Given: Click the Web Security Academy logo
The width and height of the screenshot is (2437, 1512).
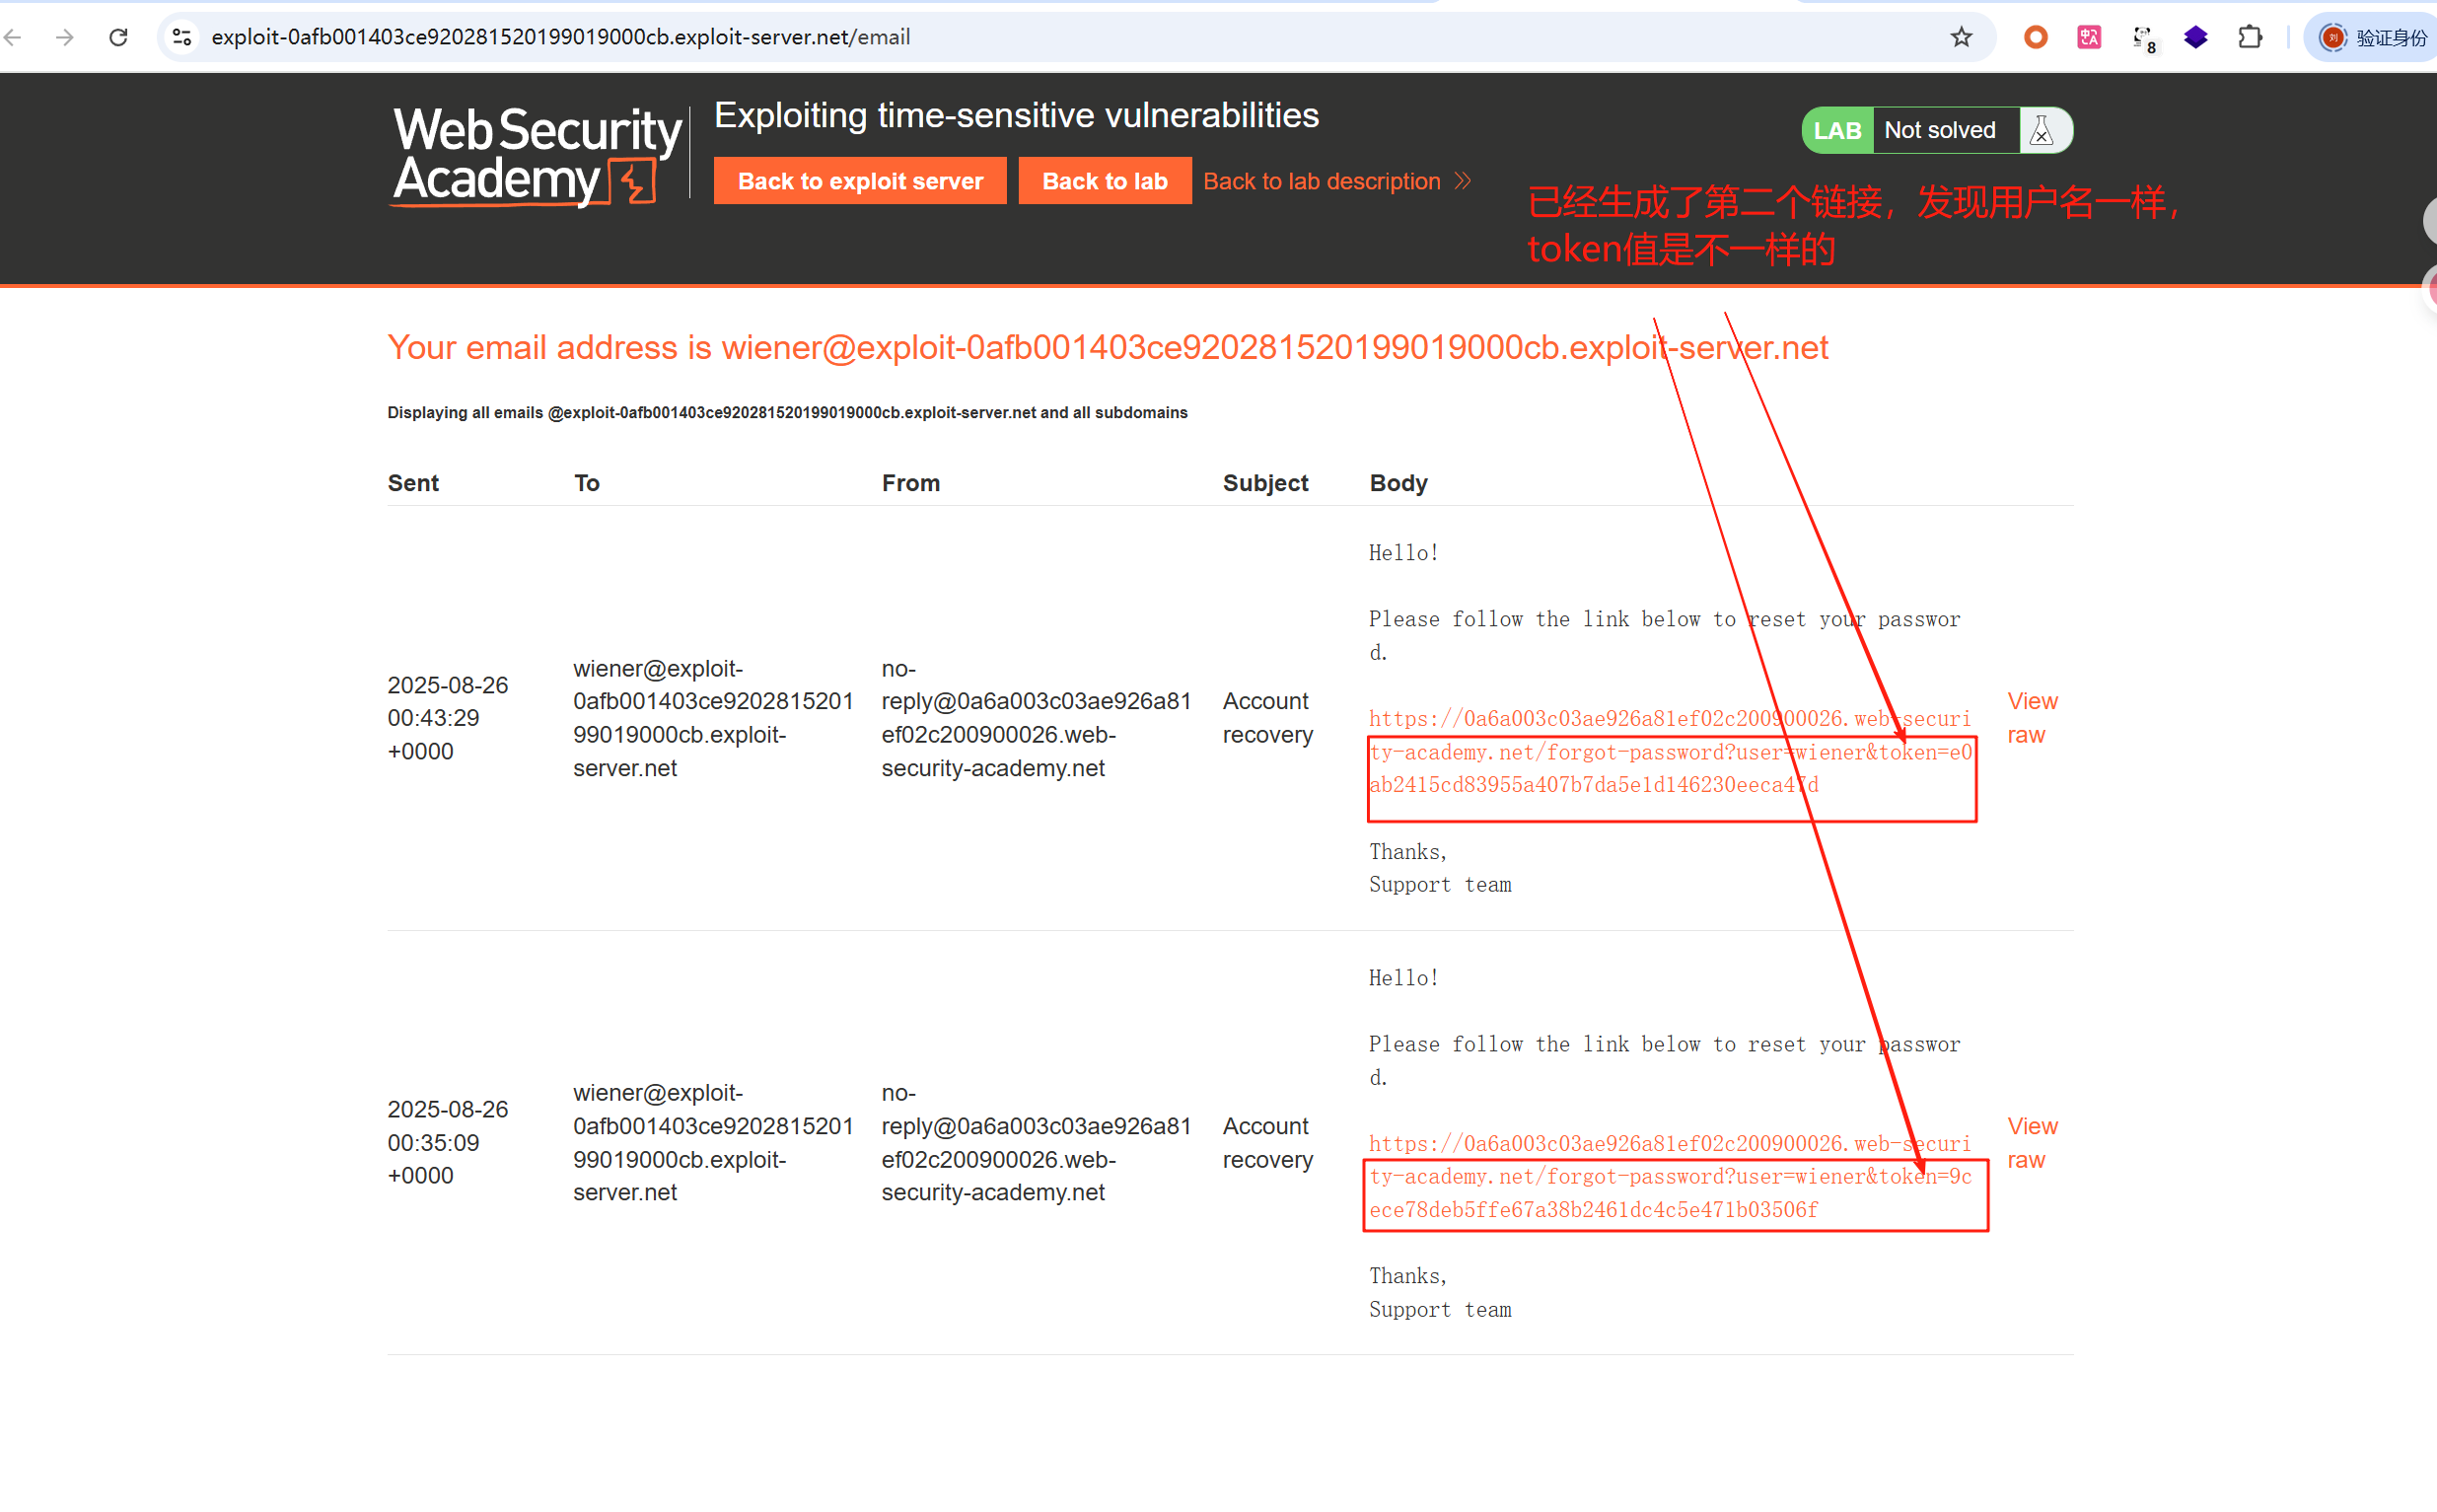Looking at the screenshot, I should (x=536, y=156).
